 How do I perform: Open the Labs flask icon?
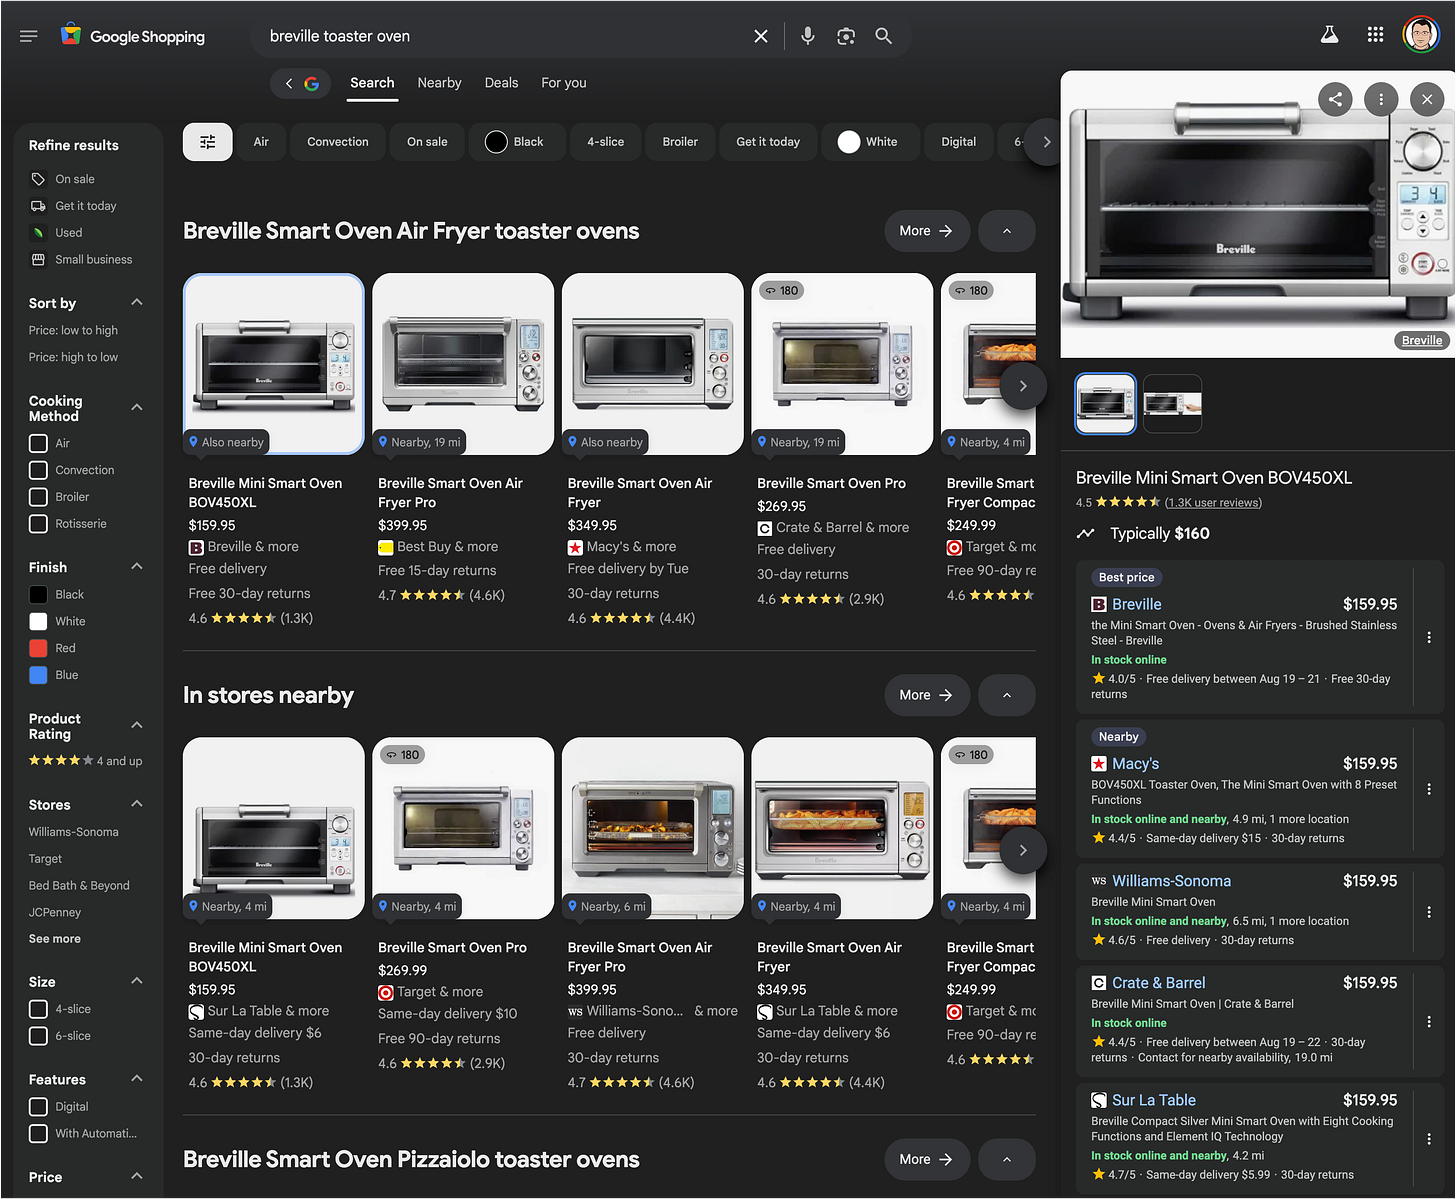1329,35
